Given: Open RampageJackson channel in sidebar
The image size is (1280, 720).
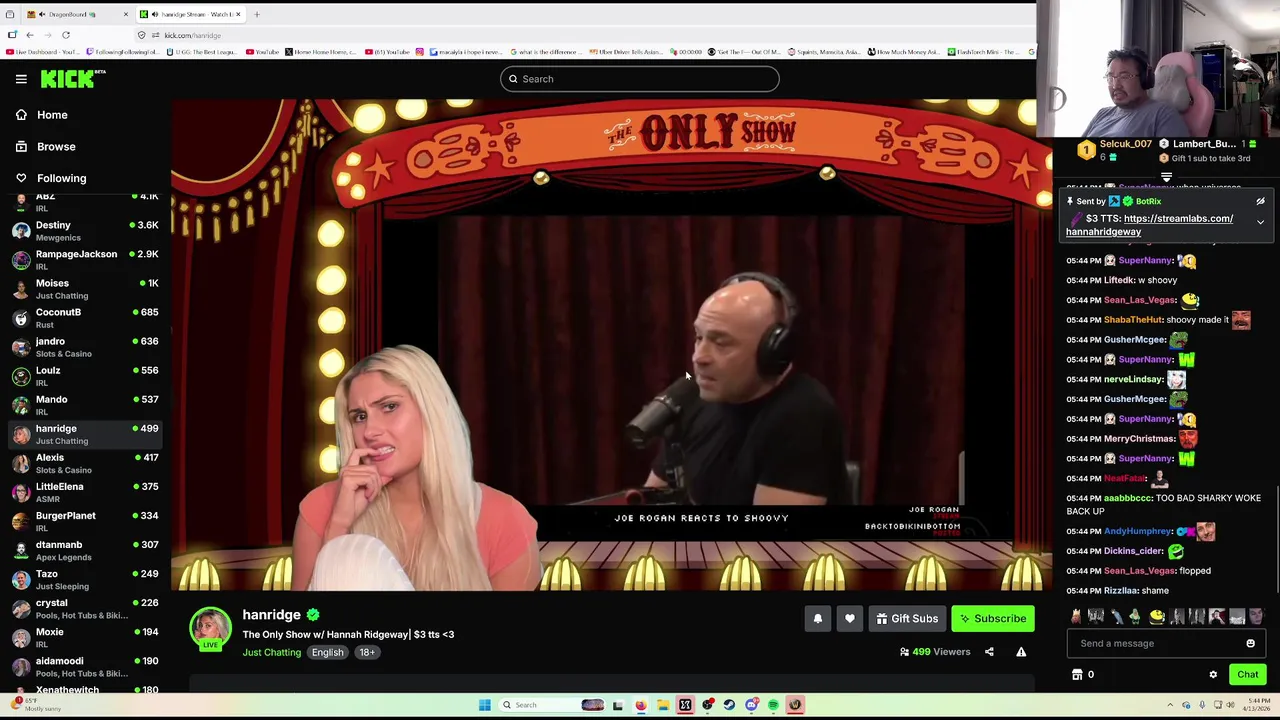Looking at the screenshot, I should click(x=86, y=260).
